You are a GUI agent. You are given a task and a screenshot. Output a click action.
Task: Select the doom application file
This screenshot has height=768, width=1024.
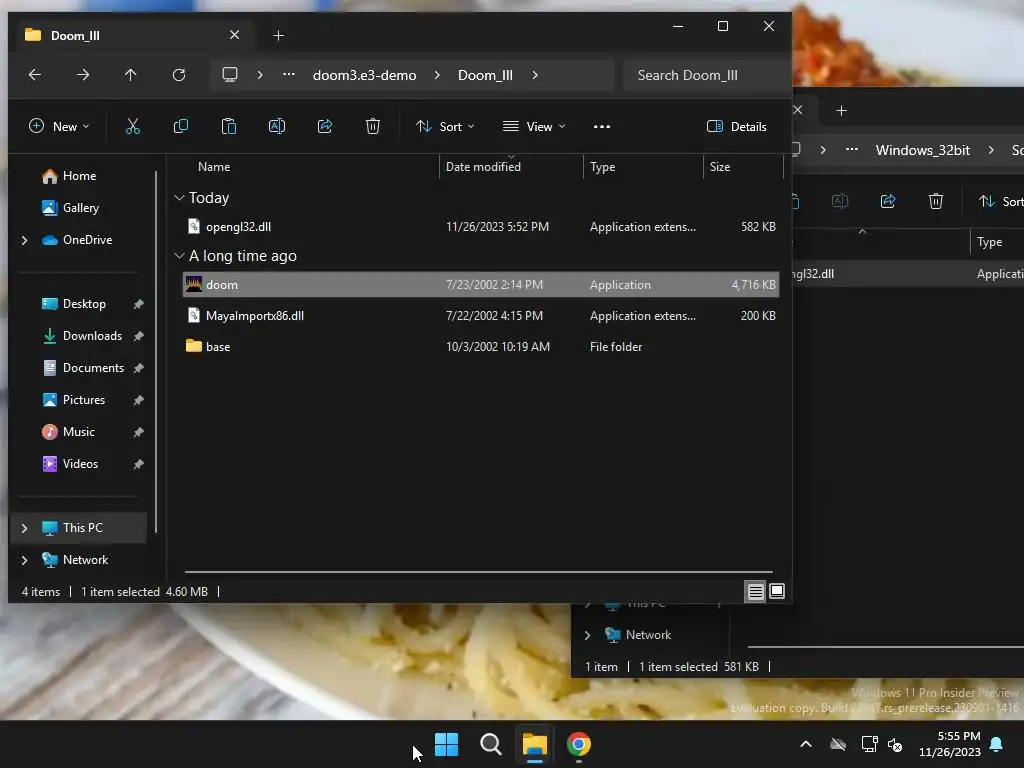[x=481, y=285]
